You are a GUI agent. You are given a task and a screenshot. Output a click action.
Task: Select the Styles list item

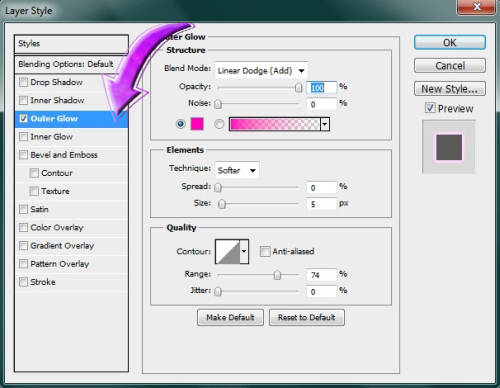pos(71,44)
